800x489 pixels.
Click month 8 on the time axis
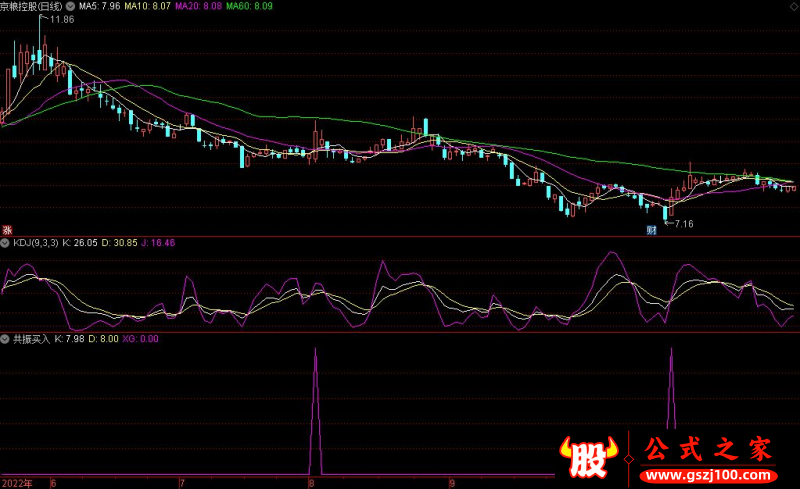[x=313, y=482]
